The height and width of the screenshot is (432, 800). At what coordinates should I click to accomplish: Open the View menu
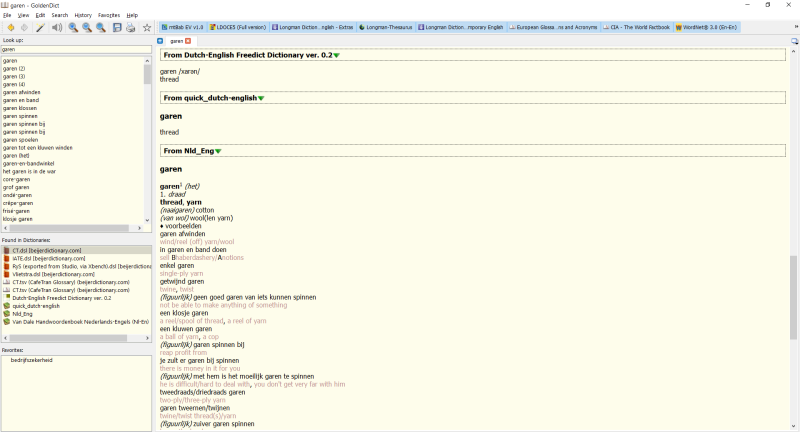pos(23,15)
